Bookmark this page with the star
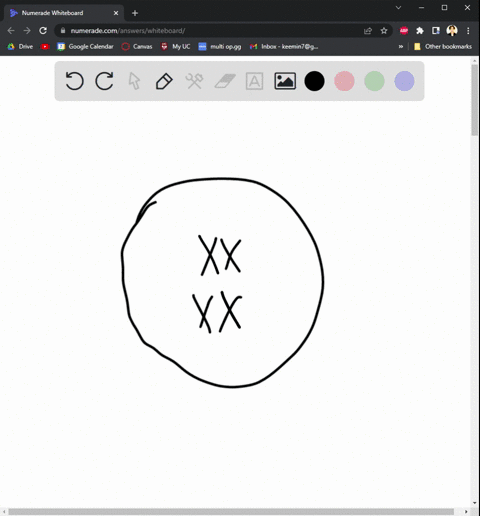 (x=384, y=31)
